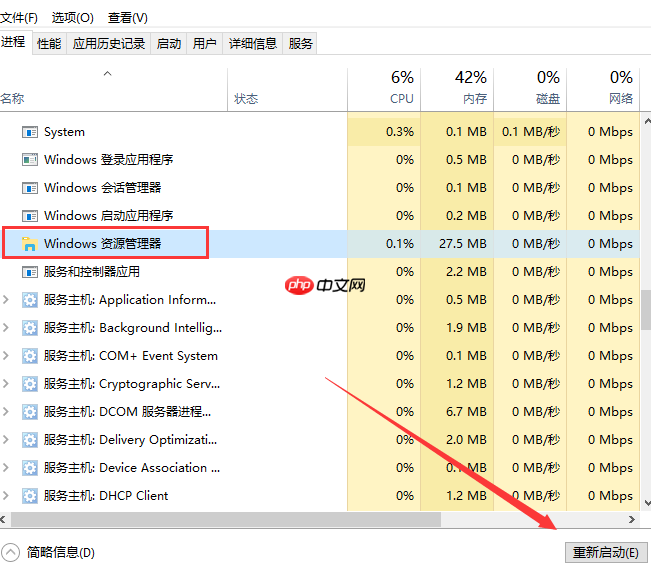The height and width of the screenshot is (571, 651).
Task: Expand 服务主机: Application Inform... row
Action: (x=6, y=300)
